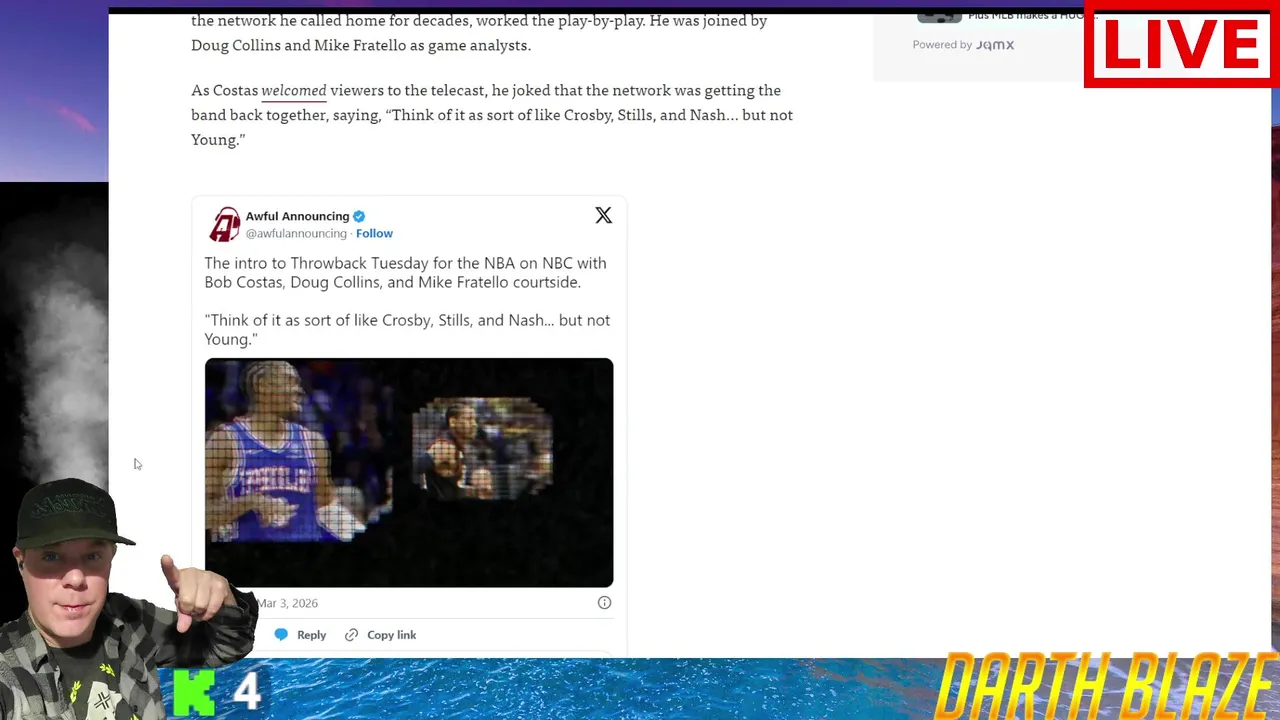This screenshot has width=1280, height=720.
Task: Open the X logo on embedded tweet
Action: pyautogui.click(x=603, y=215)
